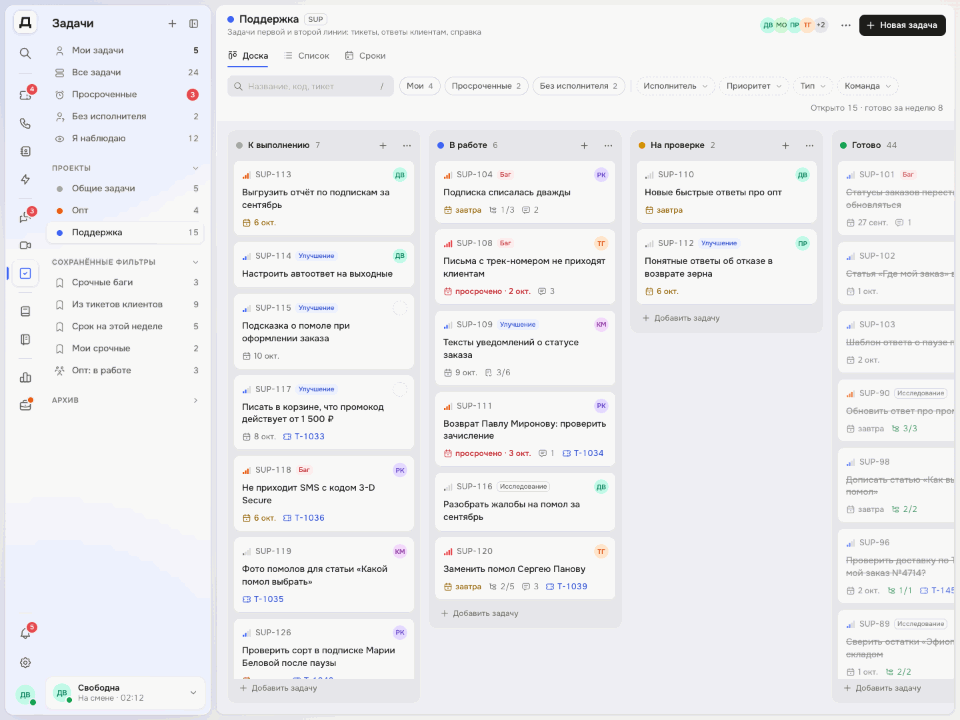Open ticket link T-1033 on card SUP-117
Screen dimensions: 960x720
(304, 437)
